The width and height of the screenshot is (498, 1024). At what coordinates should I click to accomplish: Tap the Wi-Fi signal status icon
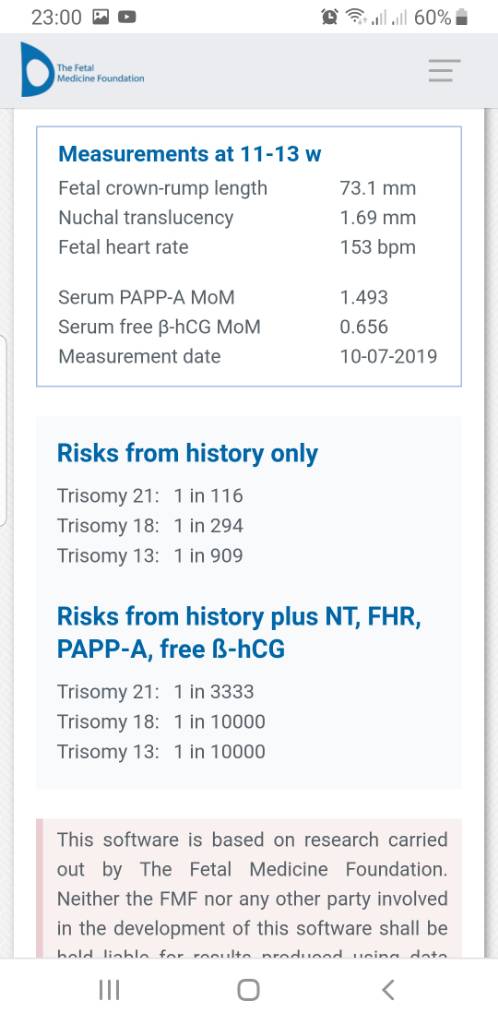[356, 18]
